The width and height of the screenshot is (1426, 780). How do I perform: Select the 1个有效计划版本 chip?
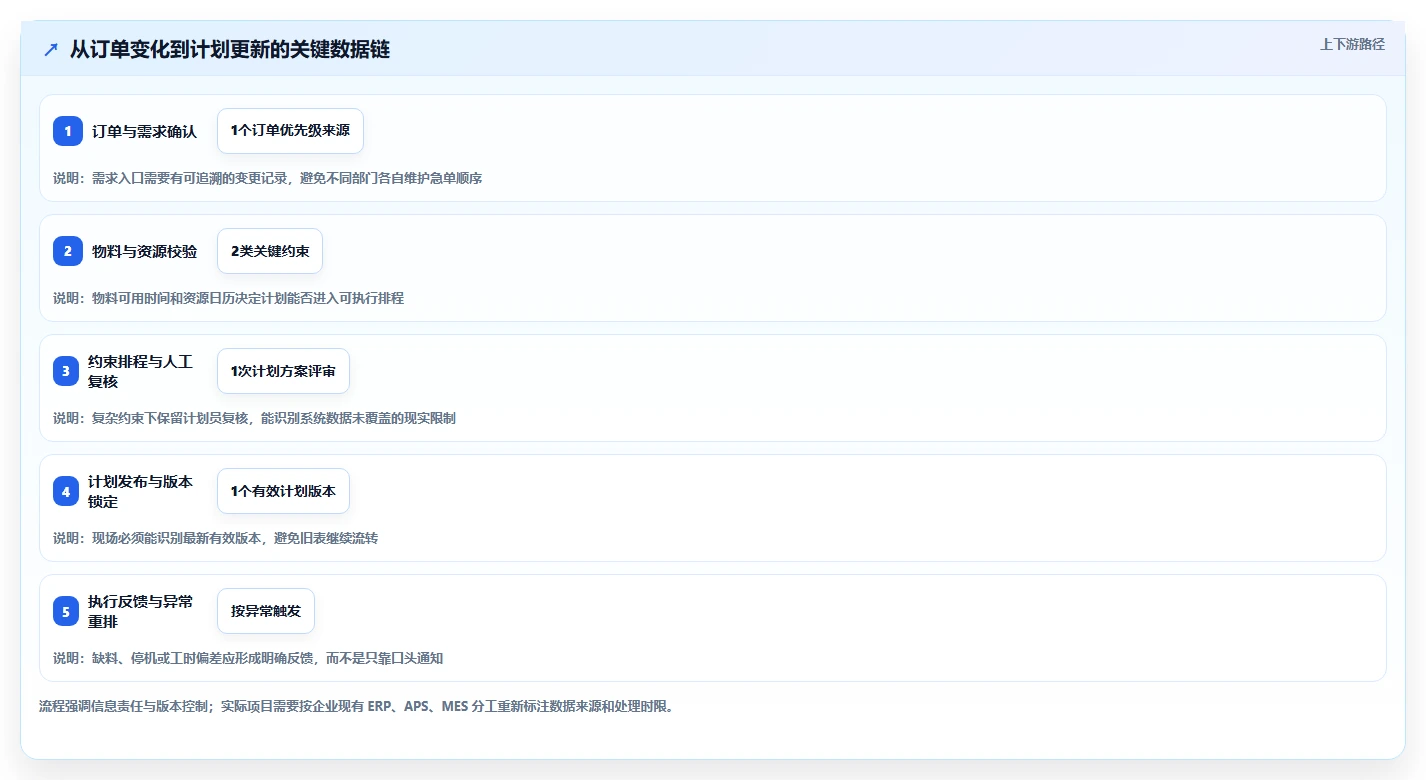(x=283, y=491)
